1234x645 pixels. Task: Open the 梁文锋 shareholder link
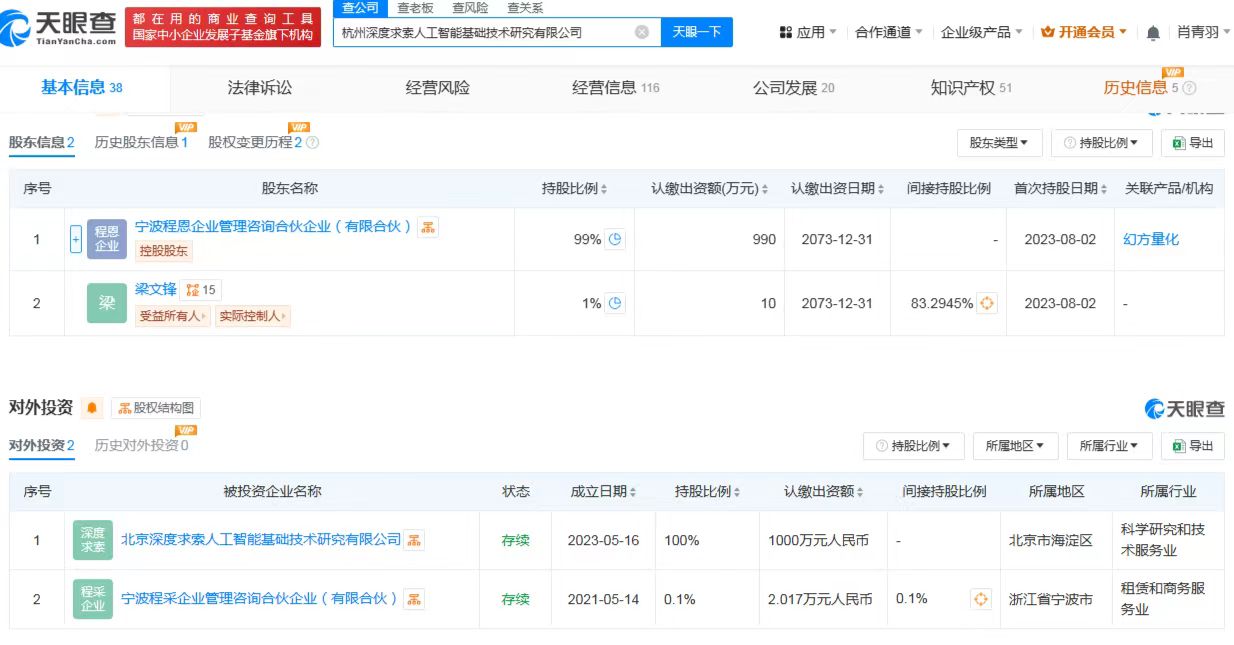coord(155,290)
